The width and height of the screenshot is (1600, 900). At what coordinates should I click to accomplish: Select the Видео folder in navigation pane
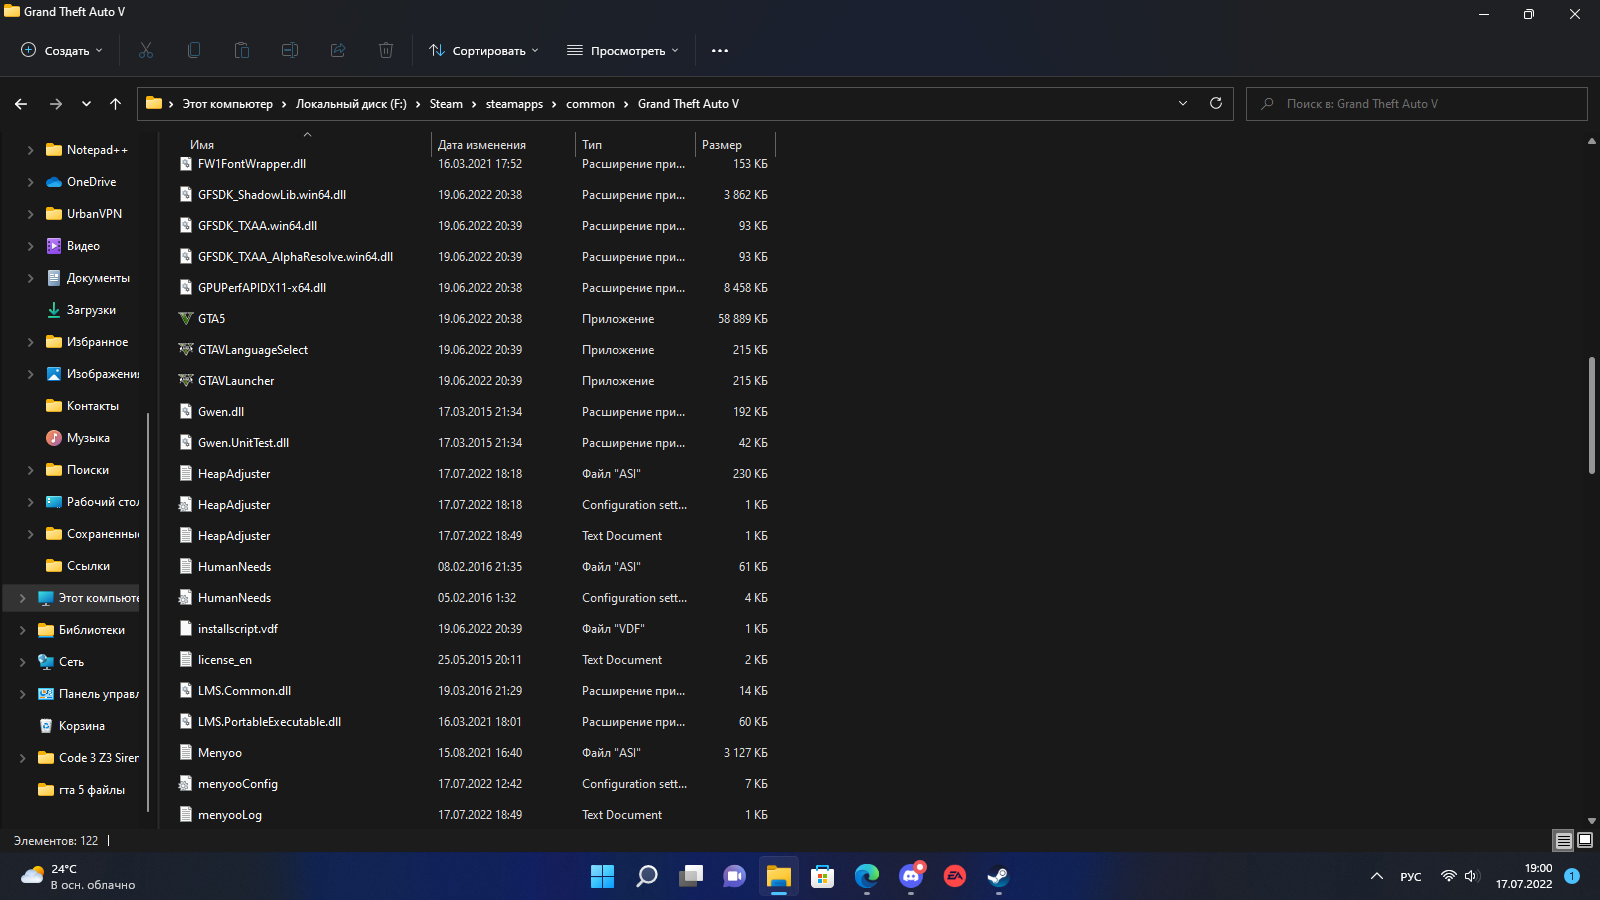coord(83,246)
